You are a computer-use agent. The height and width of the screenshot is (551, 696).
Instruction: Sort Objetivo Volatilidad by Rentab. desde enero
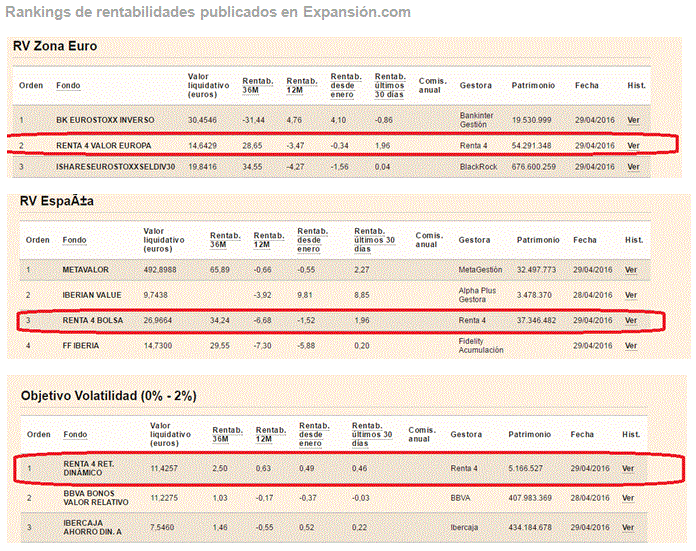pyautogui.click(x=314, y=434)
